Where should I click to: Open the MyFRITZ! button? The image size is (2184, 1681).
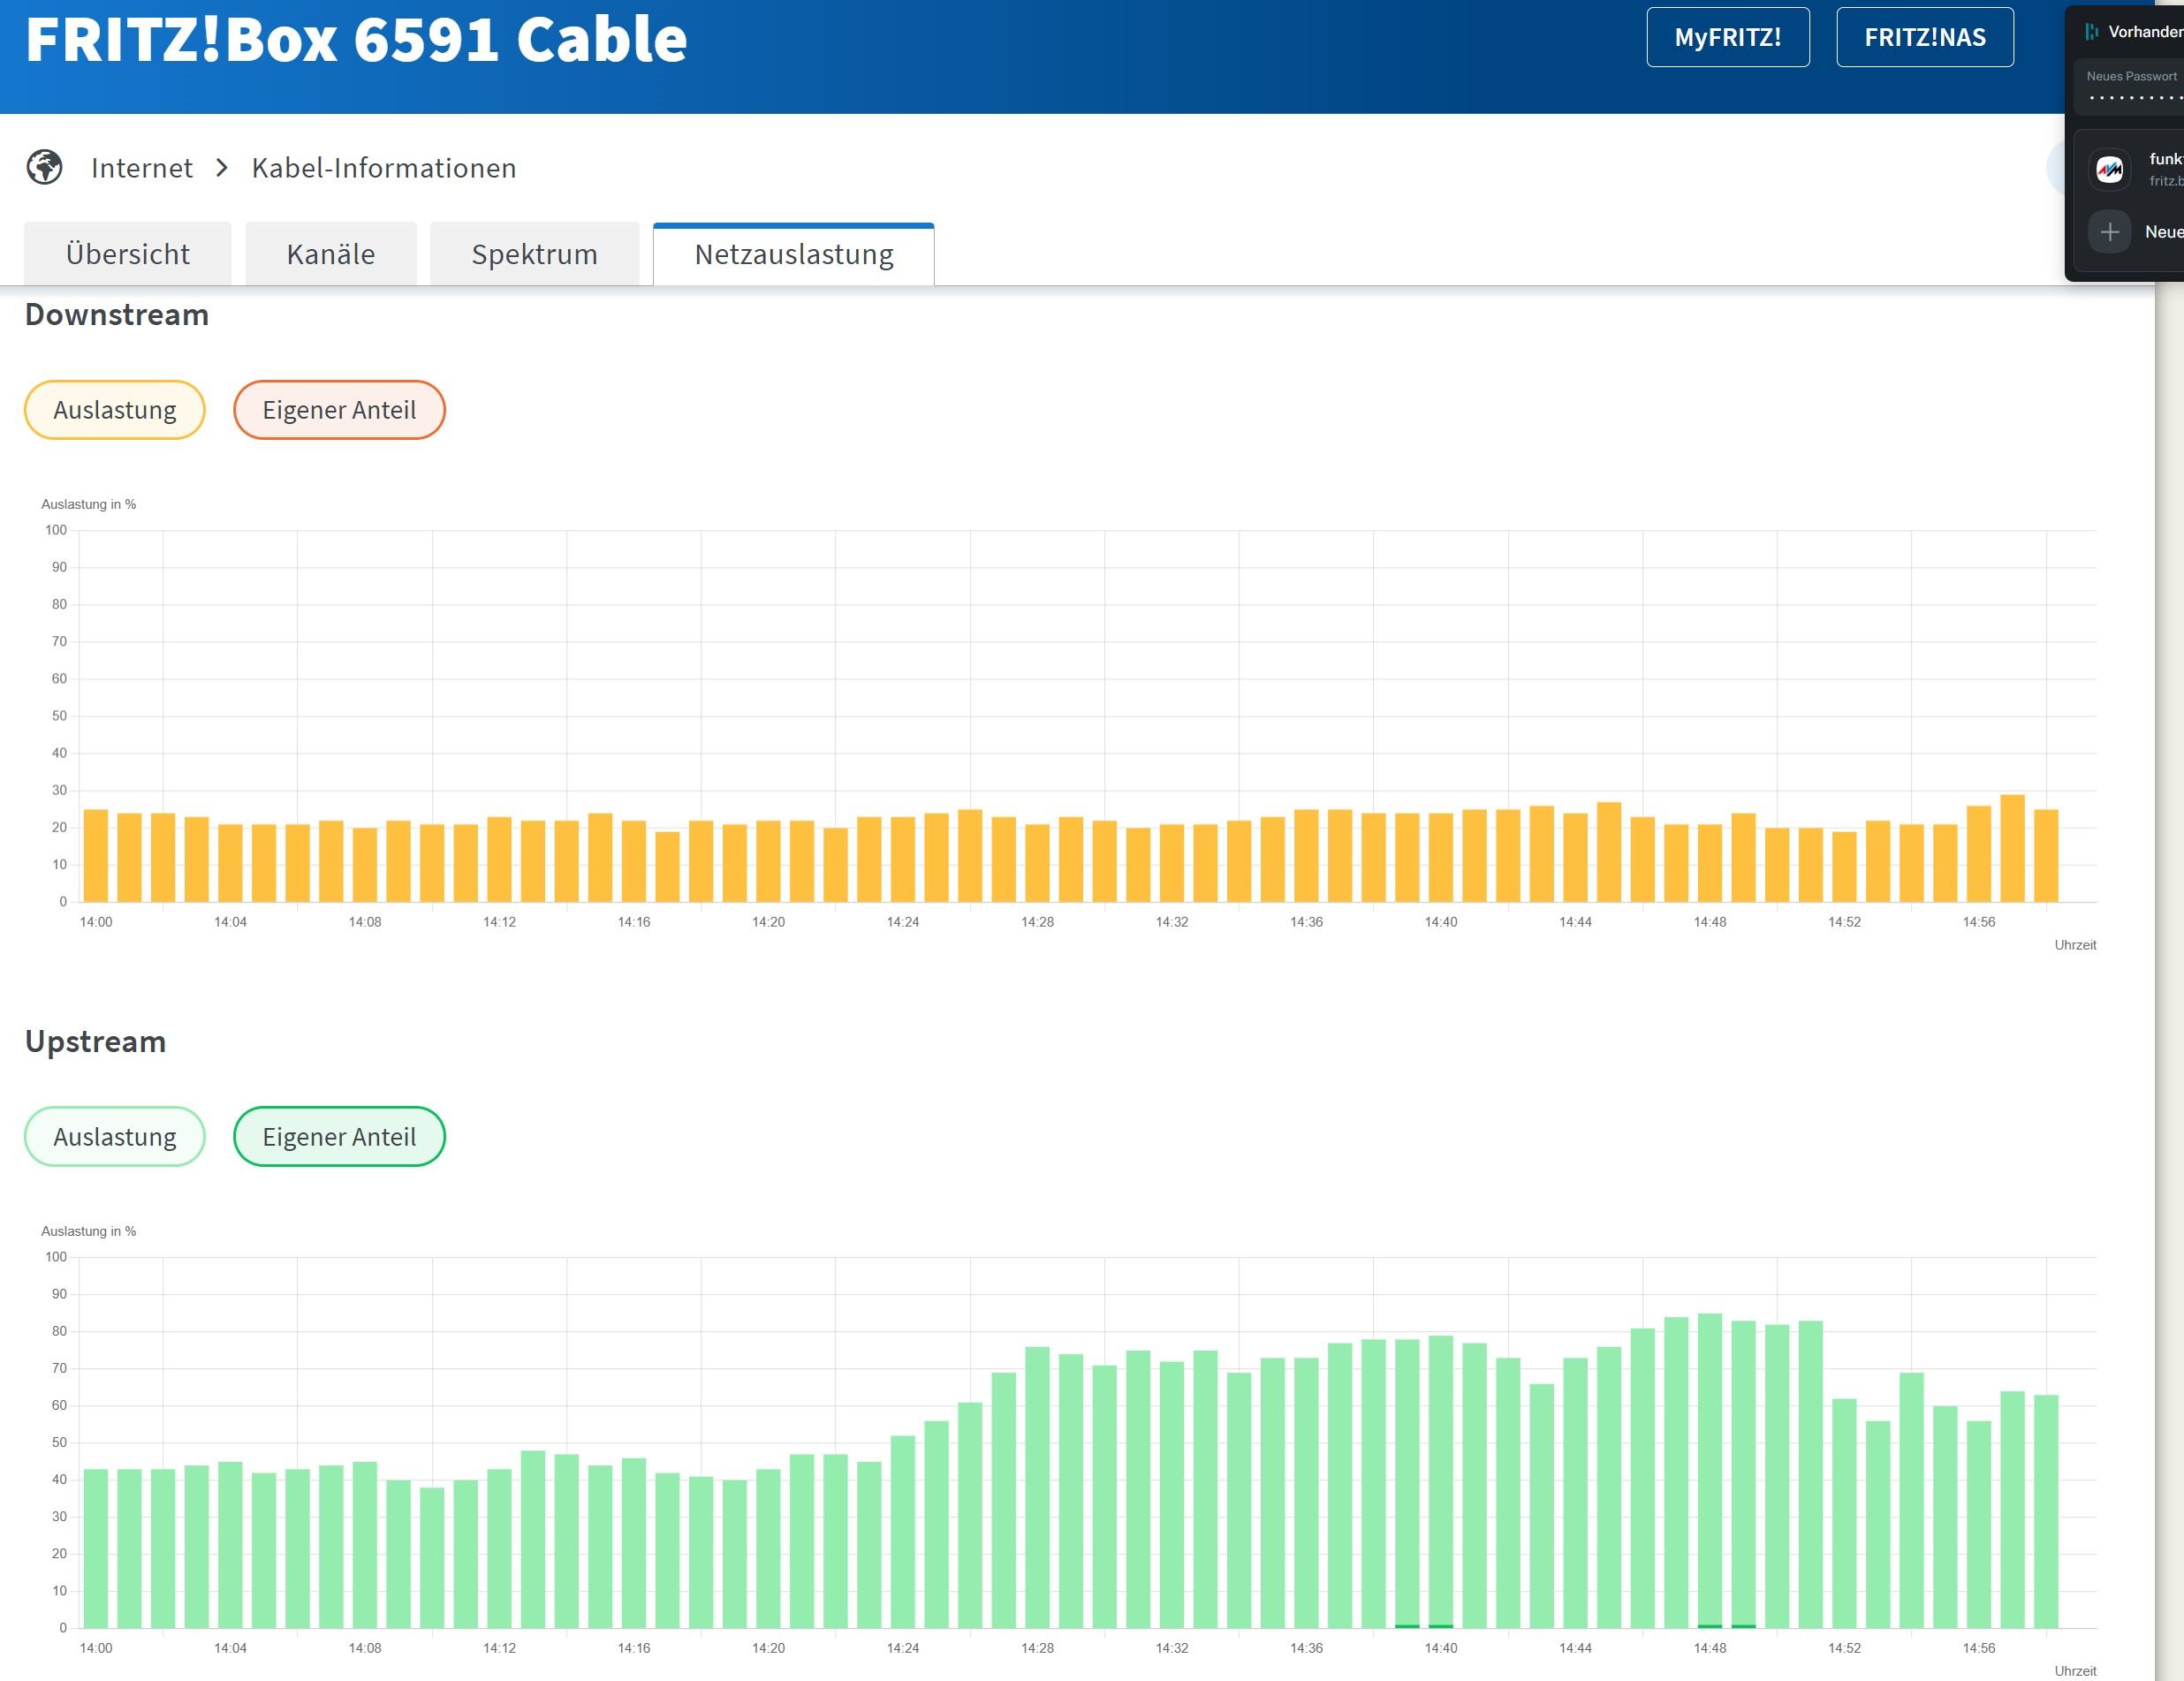pyautogui.click(x=1727, y=37)
